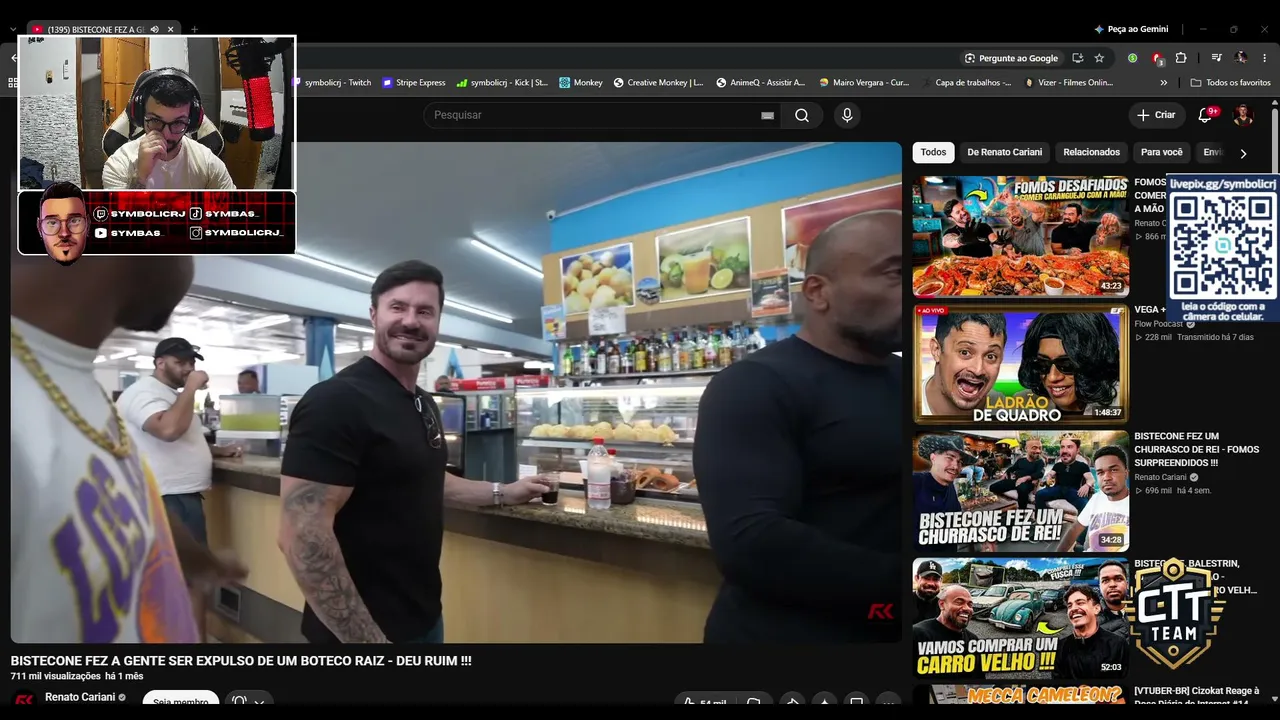Open the Chrome three-dot menu

coord(1265,58)
